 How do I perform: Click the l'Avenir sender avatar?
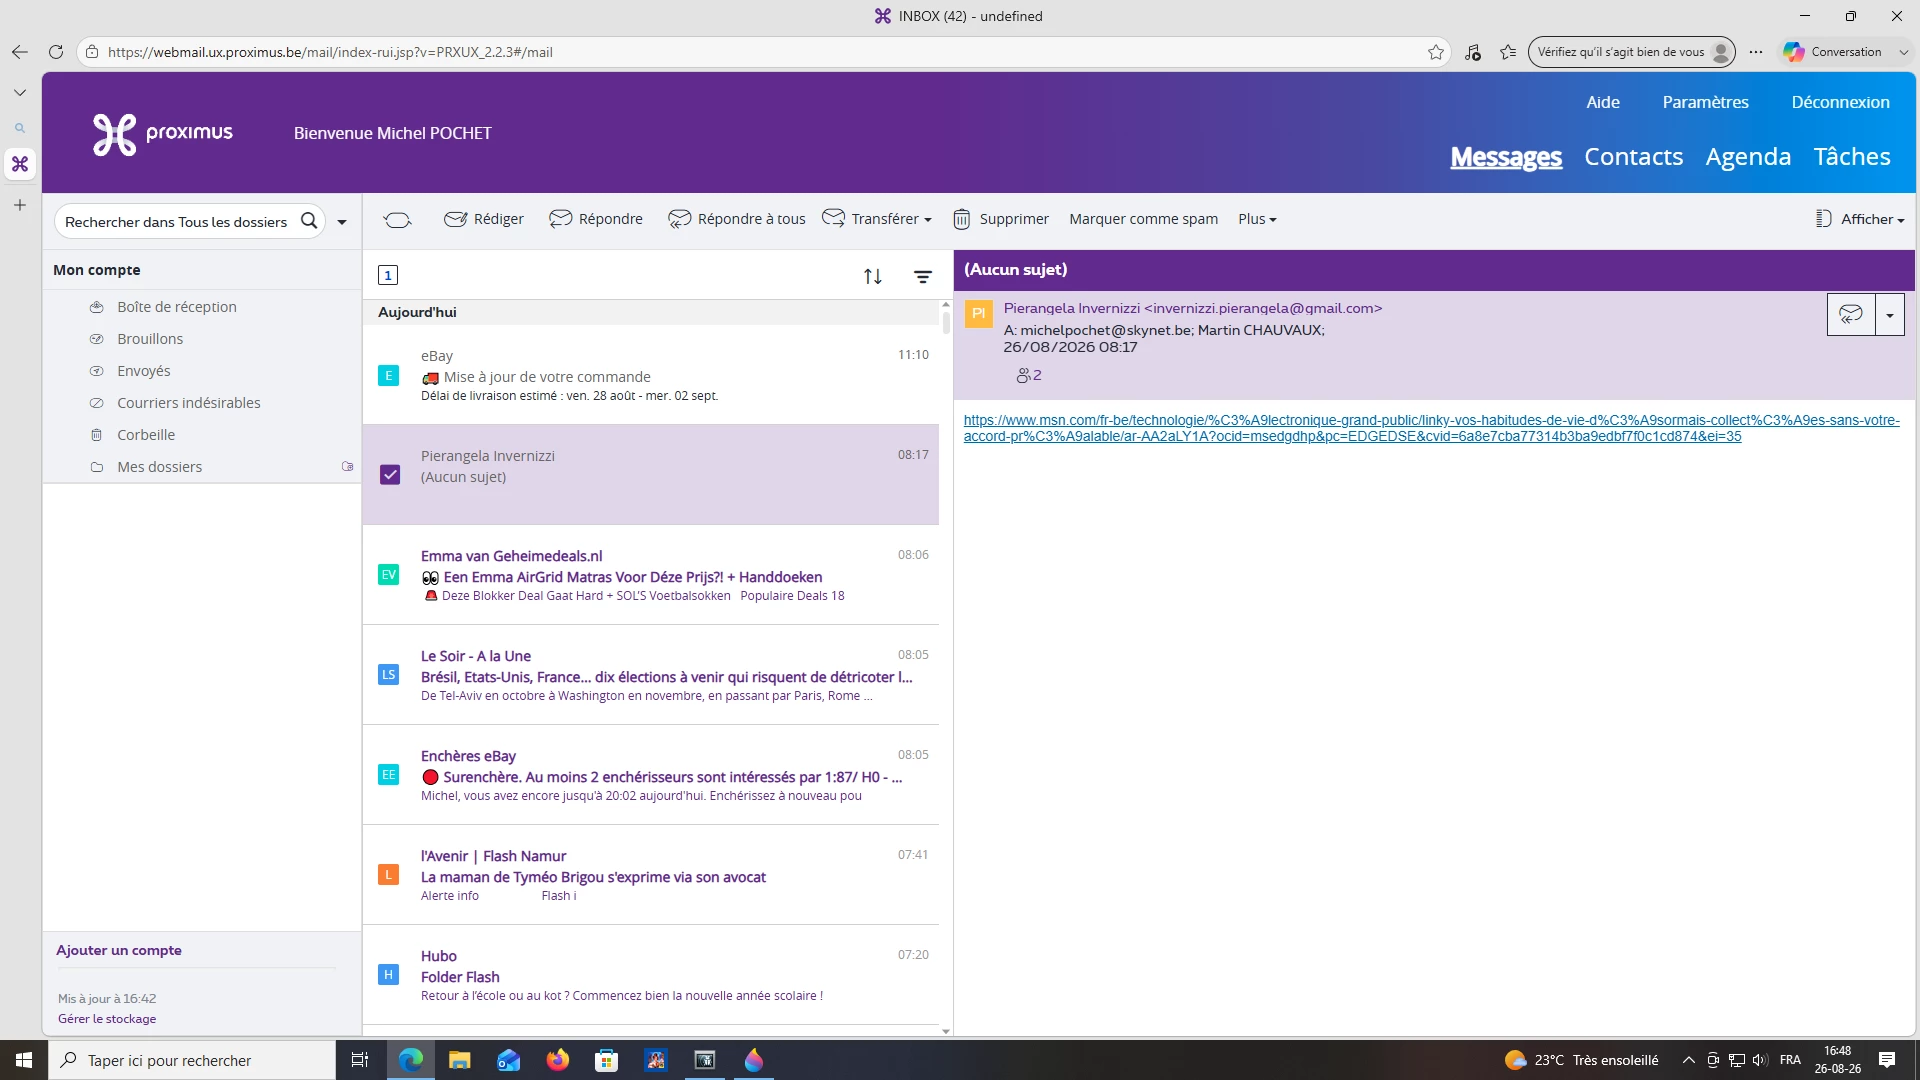coord(389,875)
